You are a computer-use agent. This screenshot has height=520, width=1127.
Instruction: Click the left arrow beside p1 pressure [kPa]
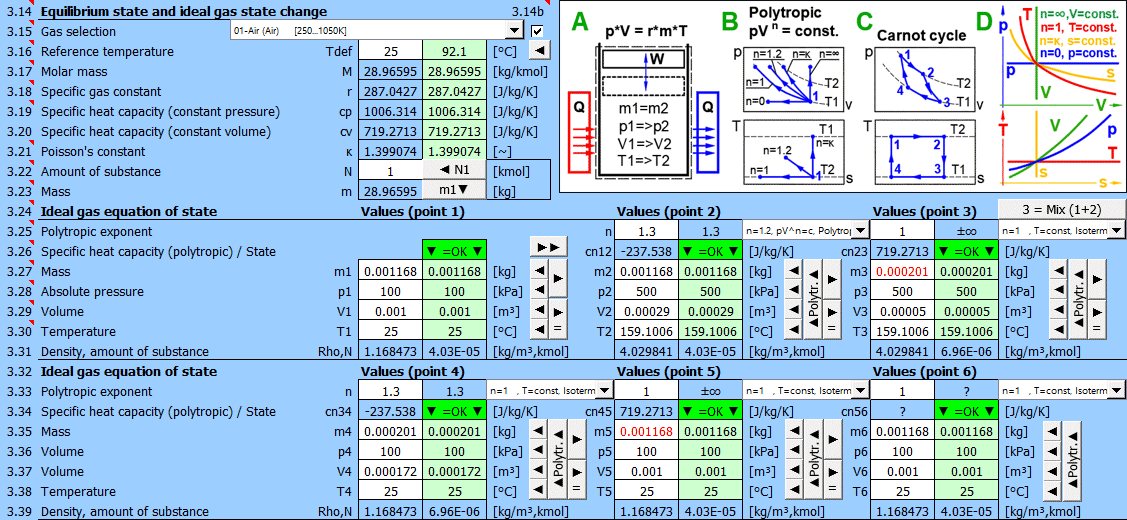(x=538, y=291)
